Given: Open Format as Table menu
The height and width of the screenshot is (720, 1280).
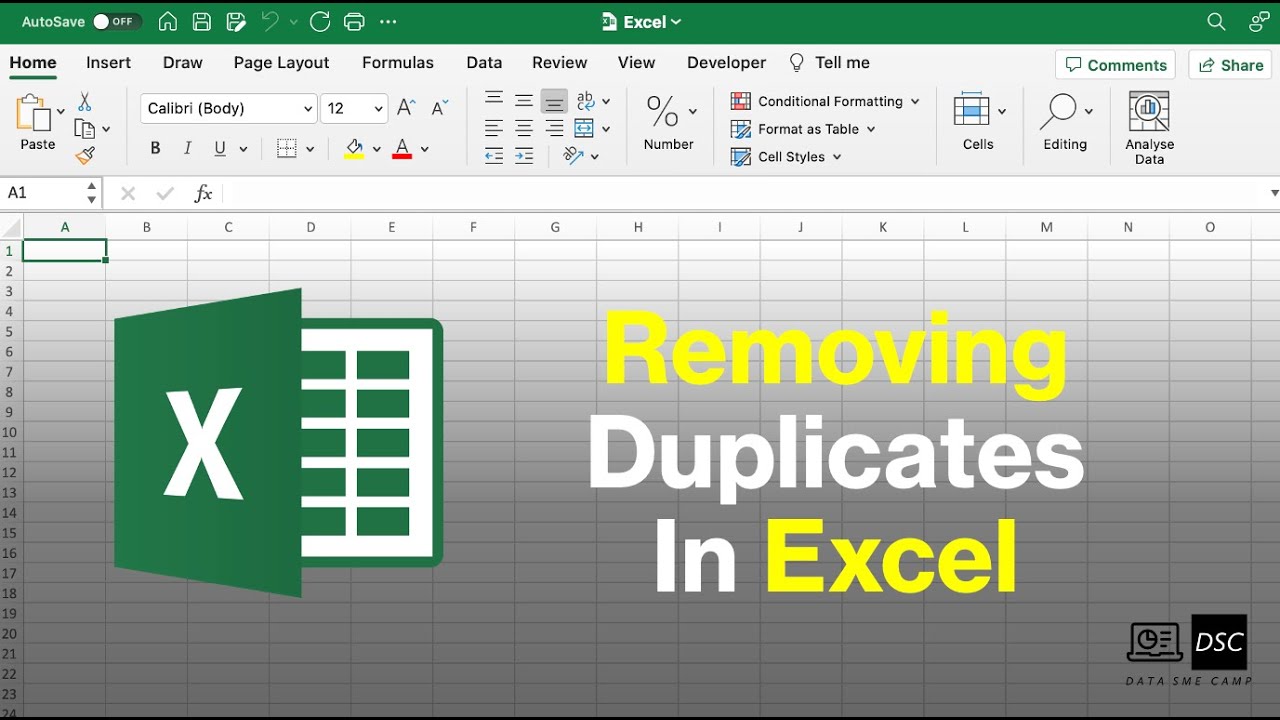Looking at the screenshot, I should (803, 129).
